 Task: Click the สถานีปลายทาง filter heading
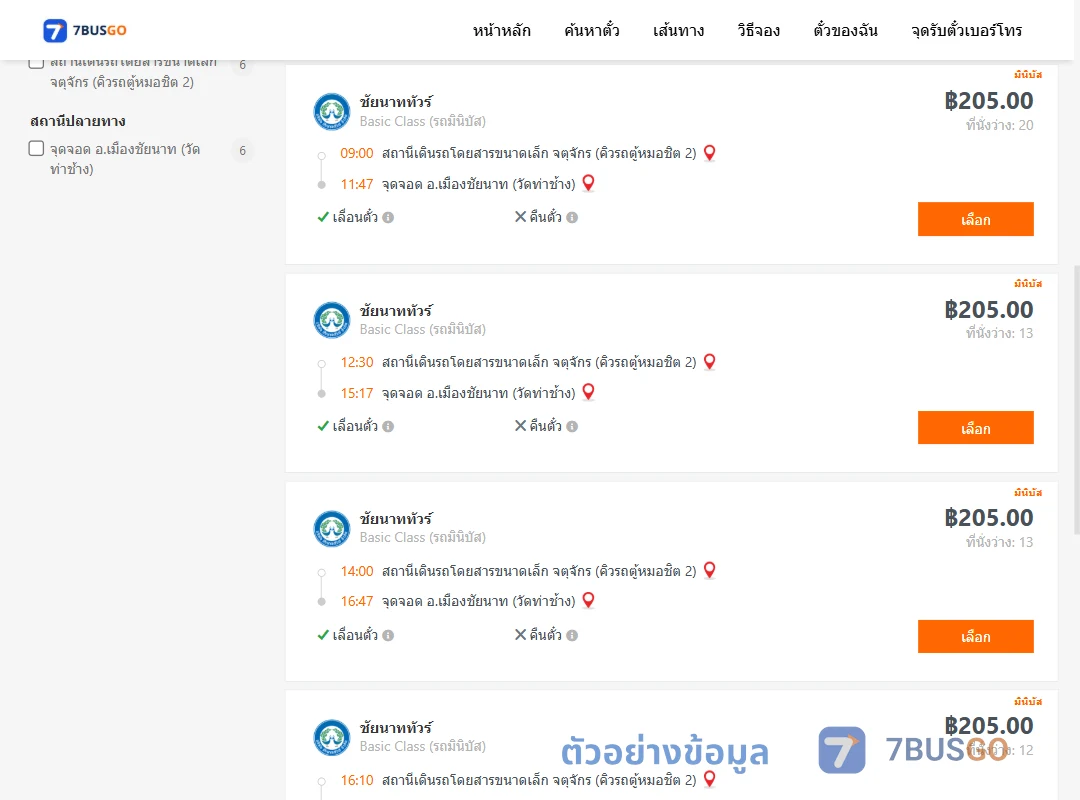click(x=78, y=121)
